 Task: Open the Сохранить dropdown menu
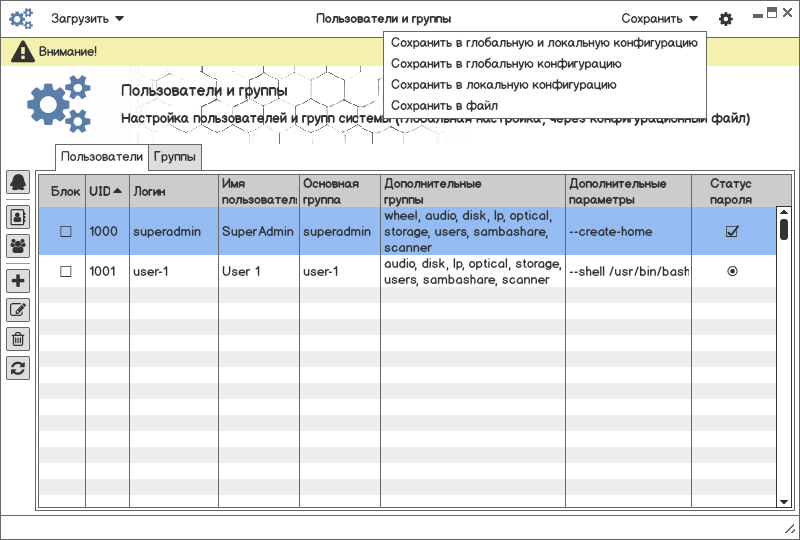pyautogui.click(x=659, y=19)
